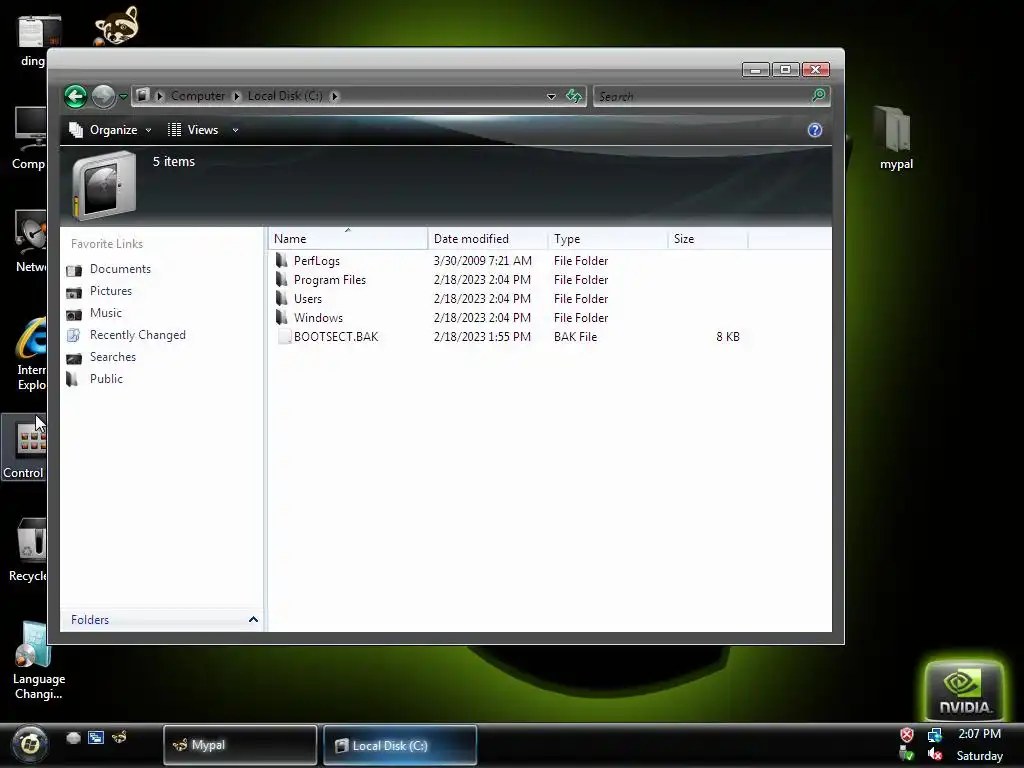Select the Control Panel desktop icon
The width and height of the screenshot is (1024, 768).
tap(24, 447)
